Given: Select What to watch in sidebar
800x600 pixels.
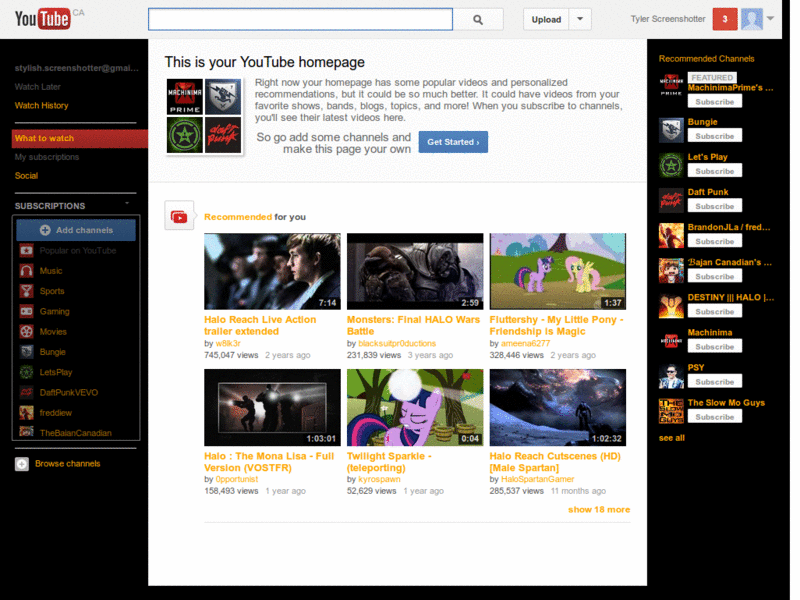Looking at the screenshot, I should tap(80, 138).
